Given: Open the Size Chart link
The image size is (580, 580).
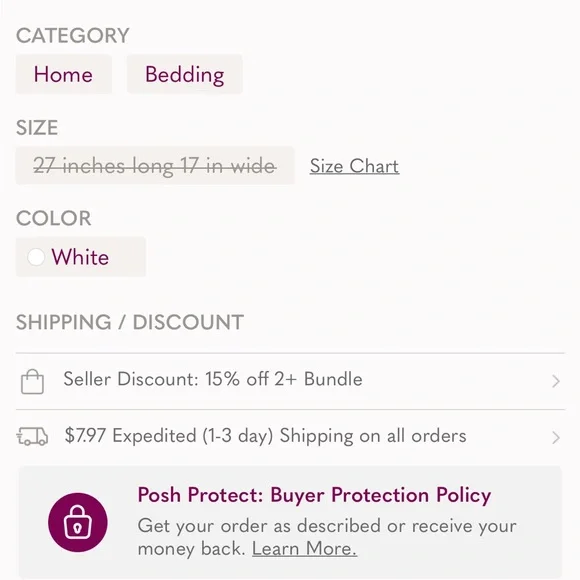Looking at the screenshot, I should tap(354, 166).
